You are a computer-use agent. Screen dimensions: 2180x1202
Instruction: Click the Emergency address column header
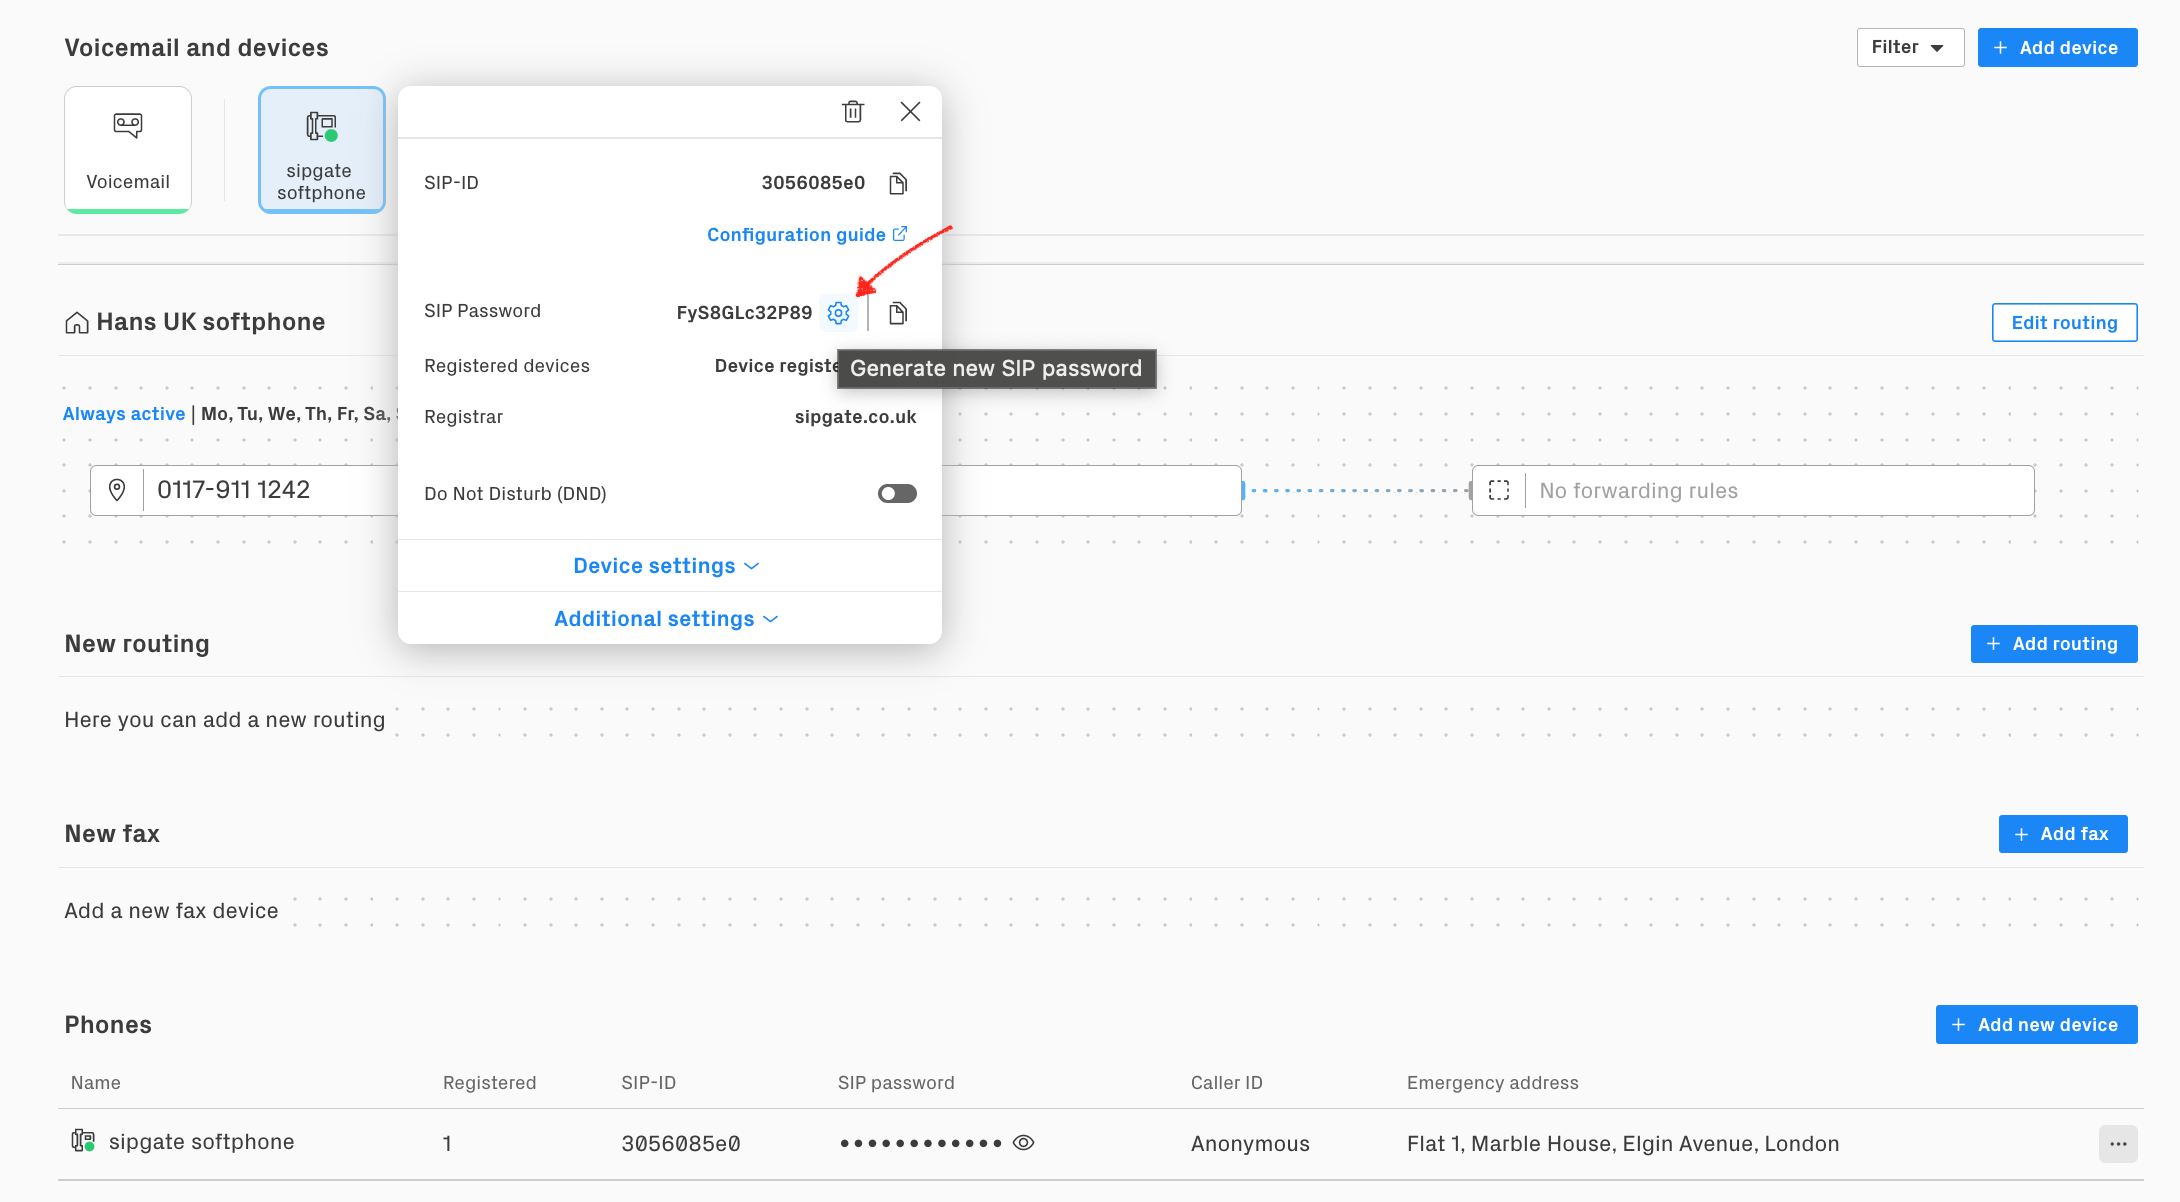[1492, 1082]
